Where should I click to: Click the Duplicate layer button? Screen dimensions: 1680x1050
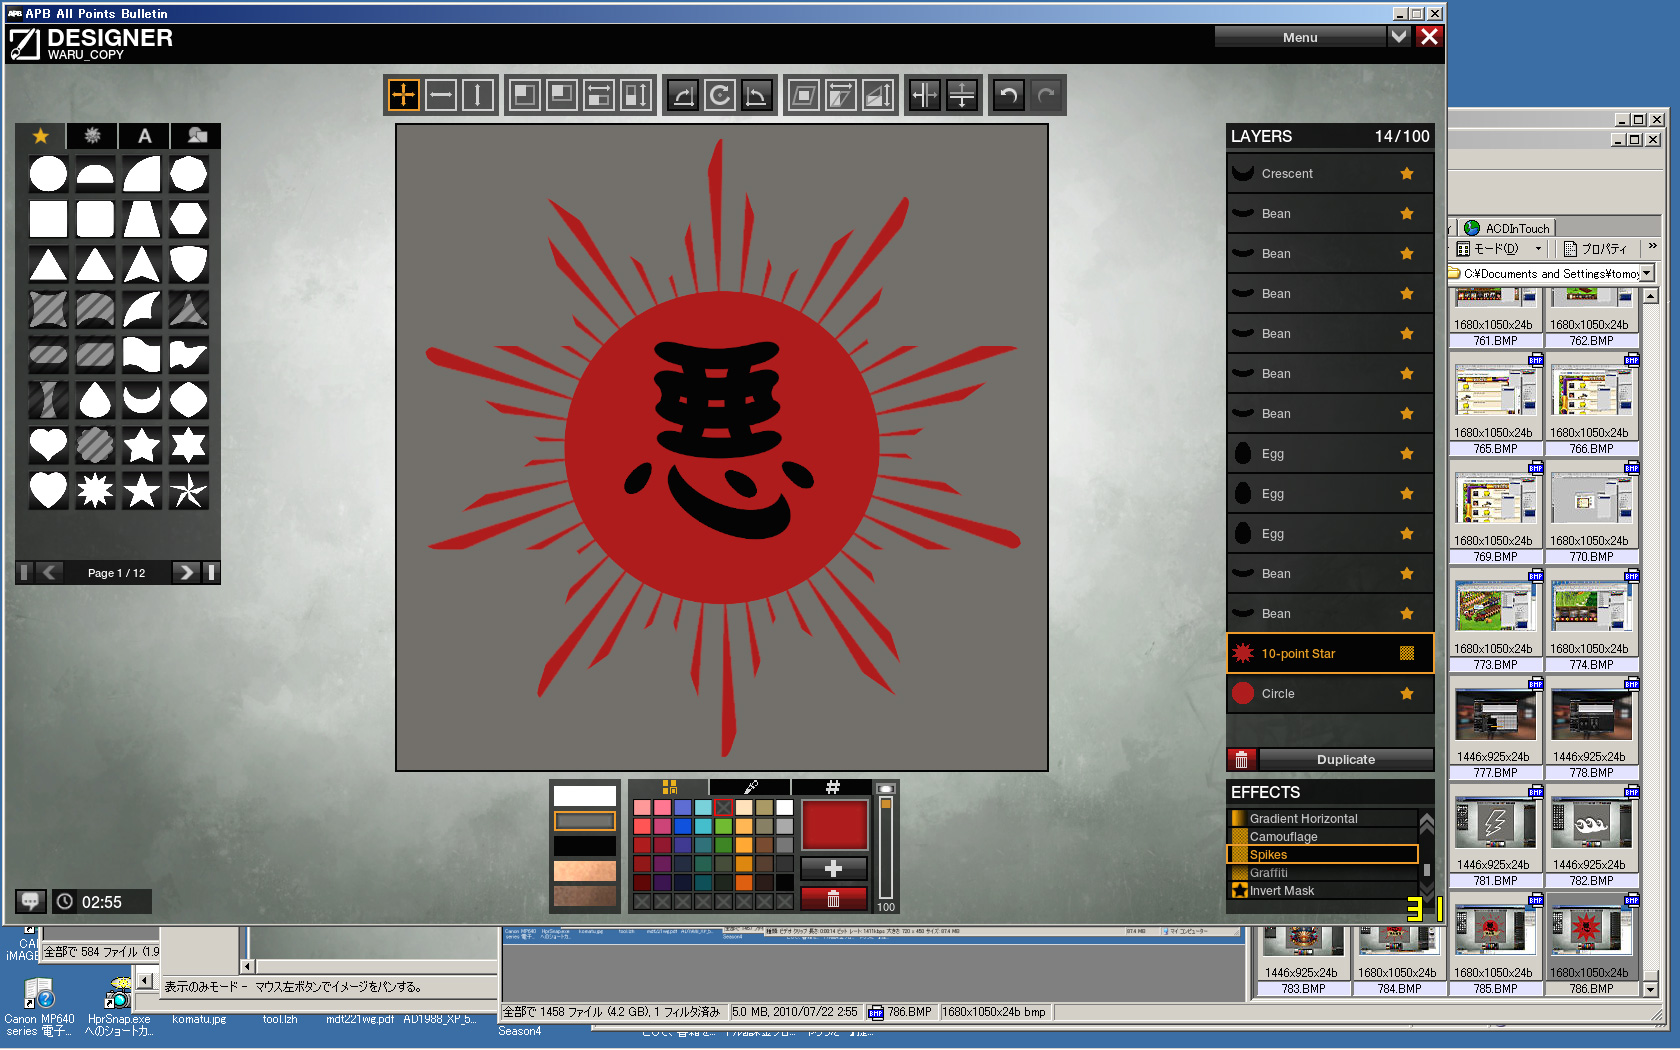pos(1345,760)
